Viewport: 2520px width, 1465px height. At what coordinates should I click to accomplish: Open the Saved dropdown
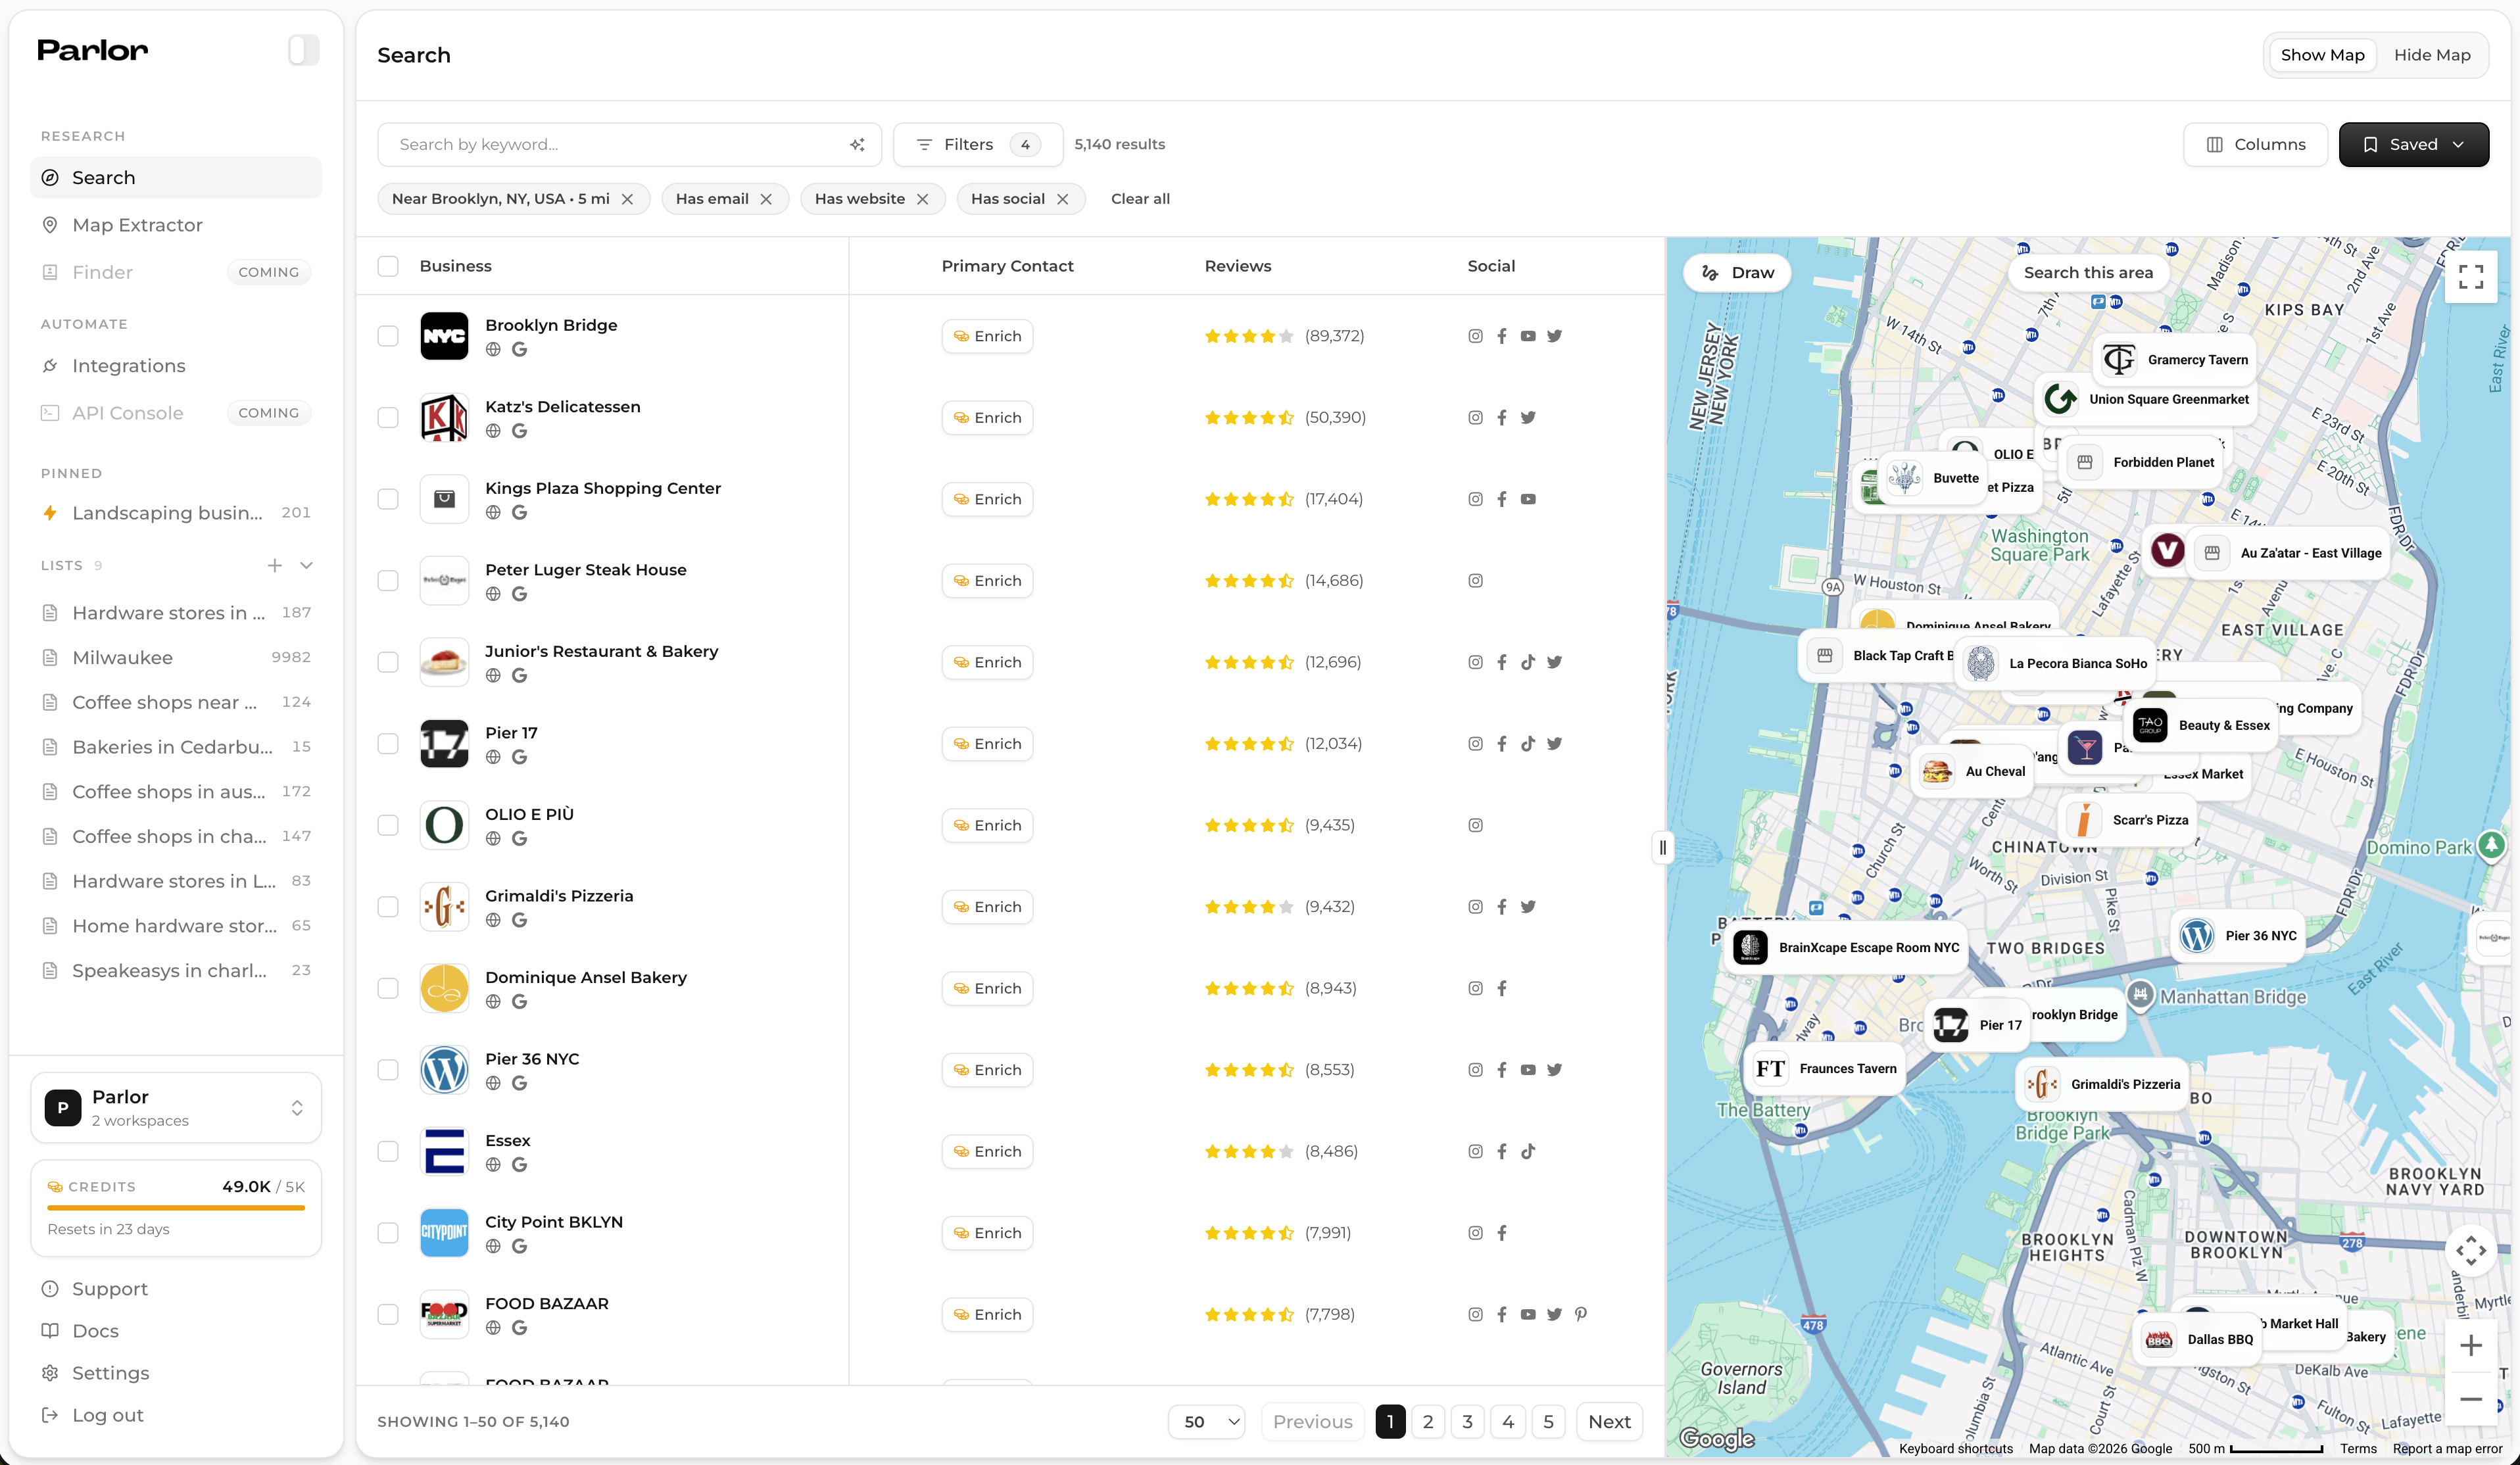[x=2414, y=144]
